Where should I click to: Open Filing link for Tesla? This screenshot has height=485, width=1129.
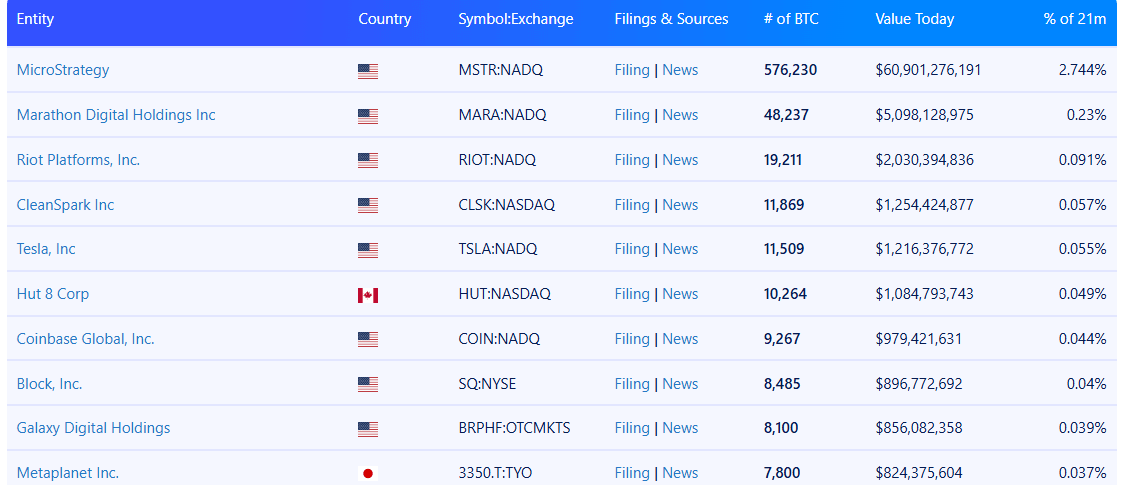coord(632,249)
